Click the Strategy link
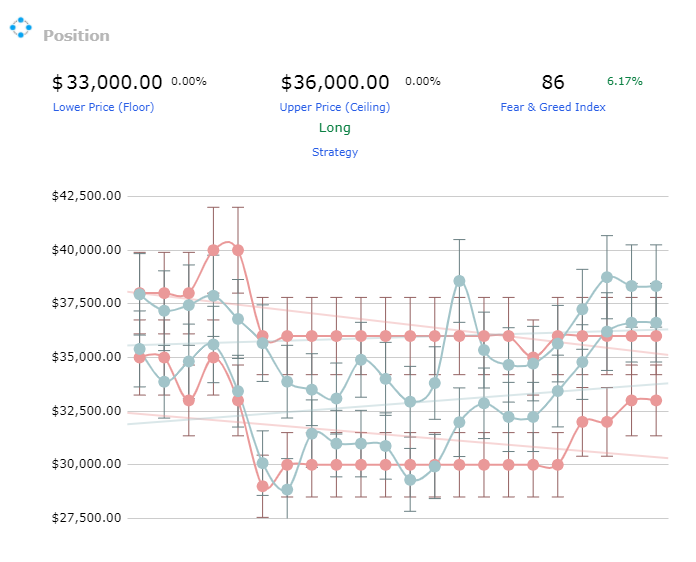The width and height of the screenshot is (696, 562). coord(335,152)
